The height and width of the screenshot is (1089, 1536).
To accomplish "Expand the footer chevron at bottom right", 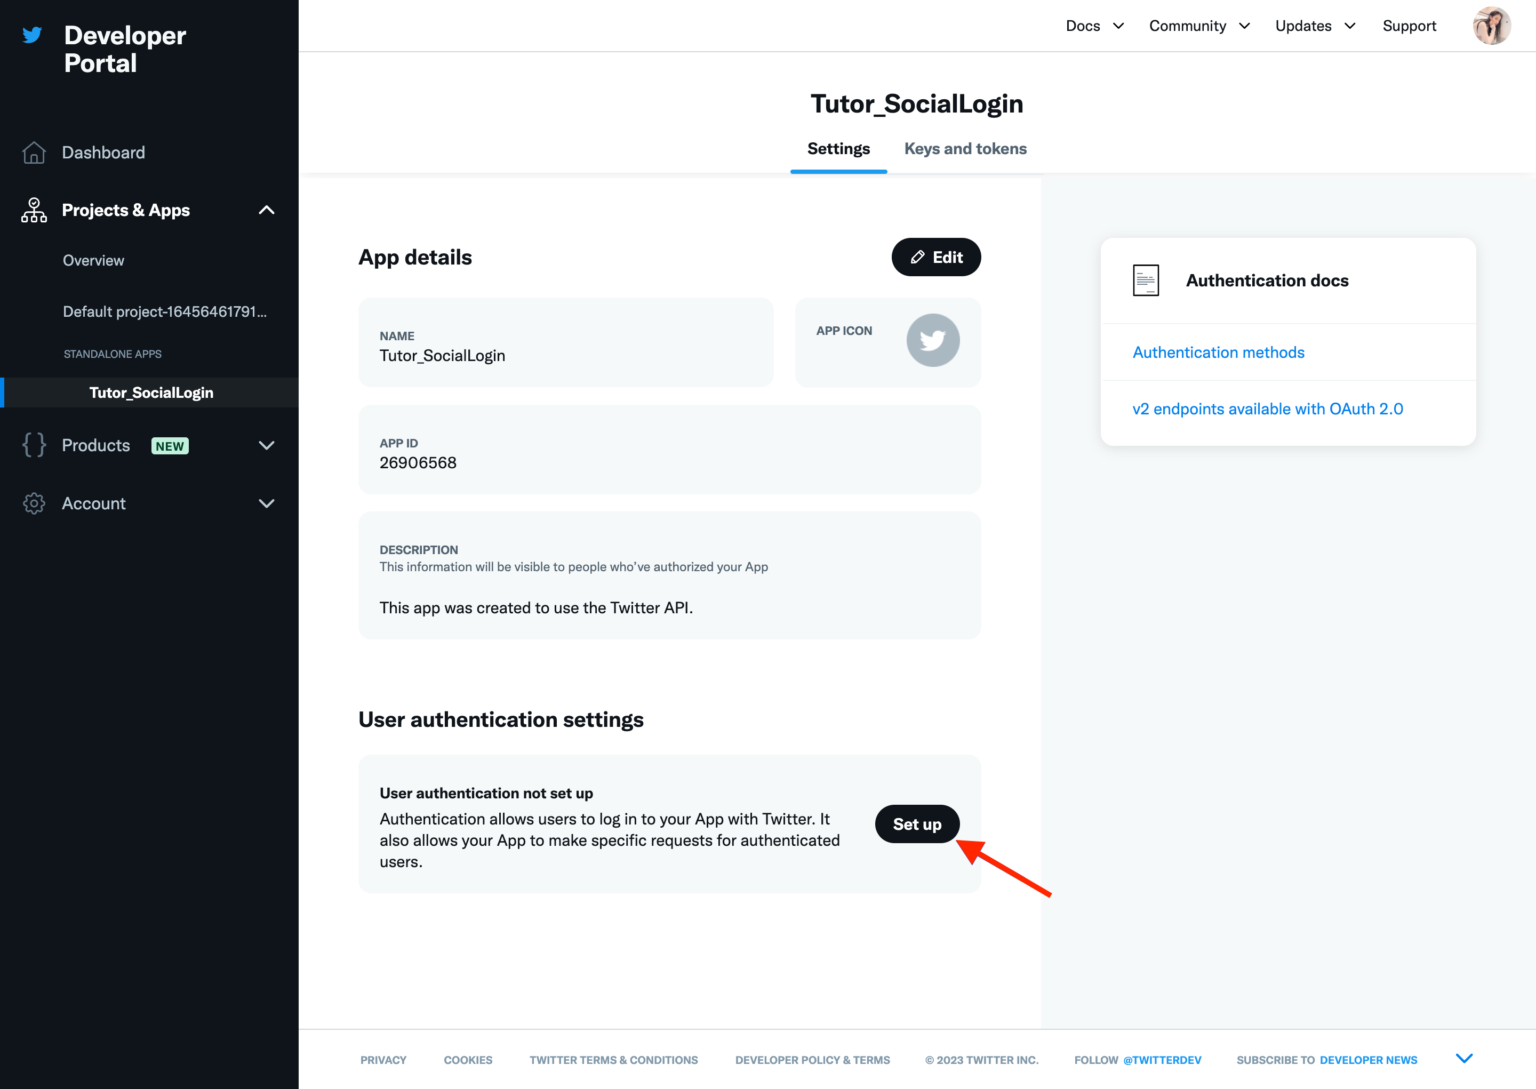I will click(1464, 1057).
